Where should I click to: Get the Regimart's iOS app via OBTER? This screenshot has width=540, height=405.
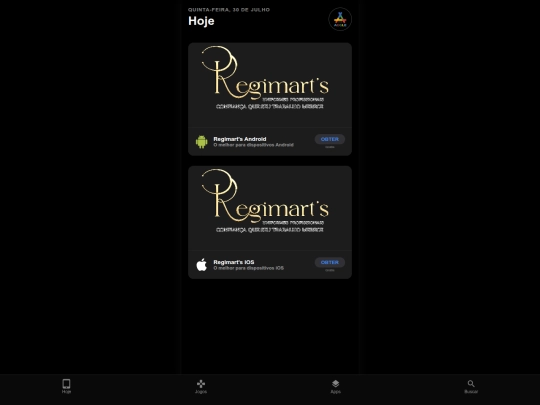[330, 262]
